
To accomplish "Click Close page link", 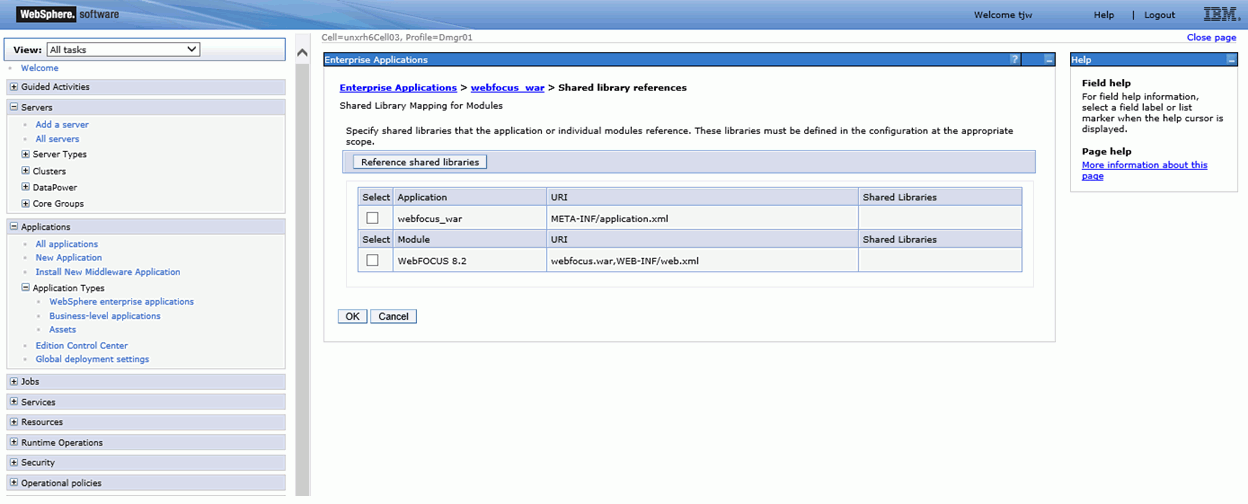I will point(1211,37).
